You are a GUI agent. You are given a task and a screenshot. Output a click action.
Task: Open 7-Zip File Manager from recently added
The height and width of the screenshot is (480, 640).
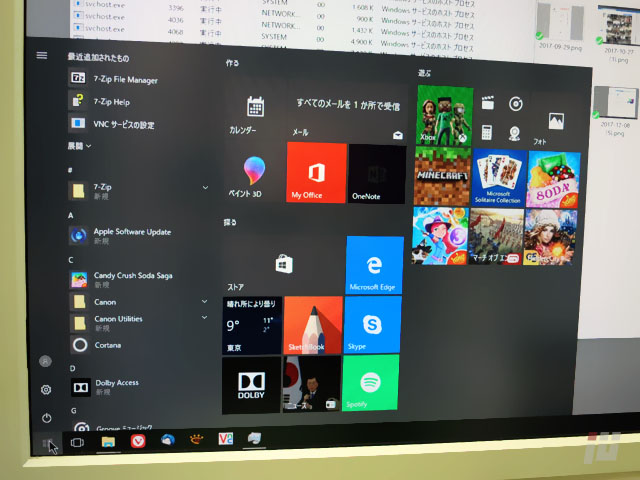point(113,78)
